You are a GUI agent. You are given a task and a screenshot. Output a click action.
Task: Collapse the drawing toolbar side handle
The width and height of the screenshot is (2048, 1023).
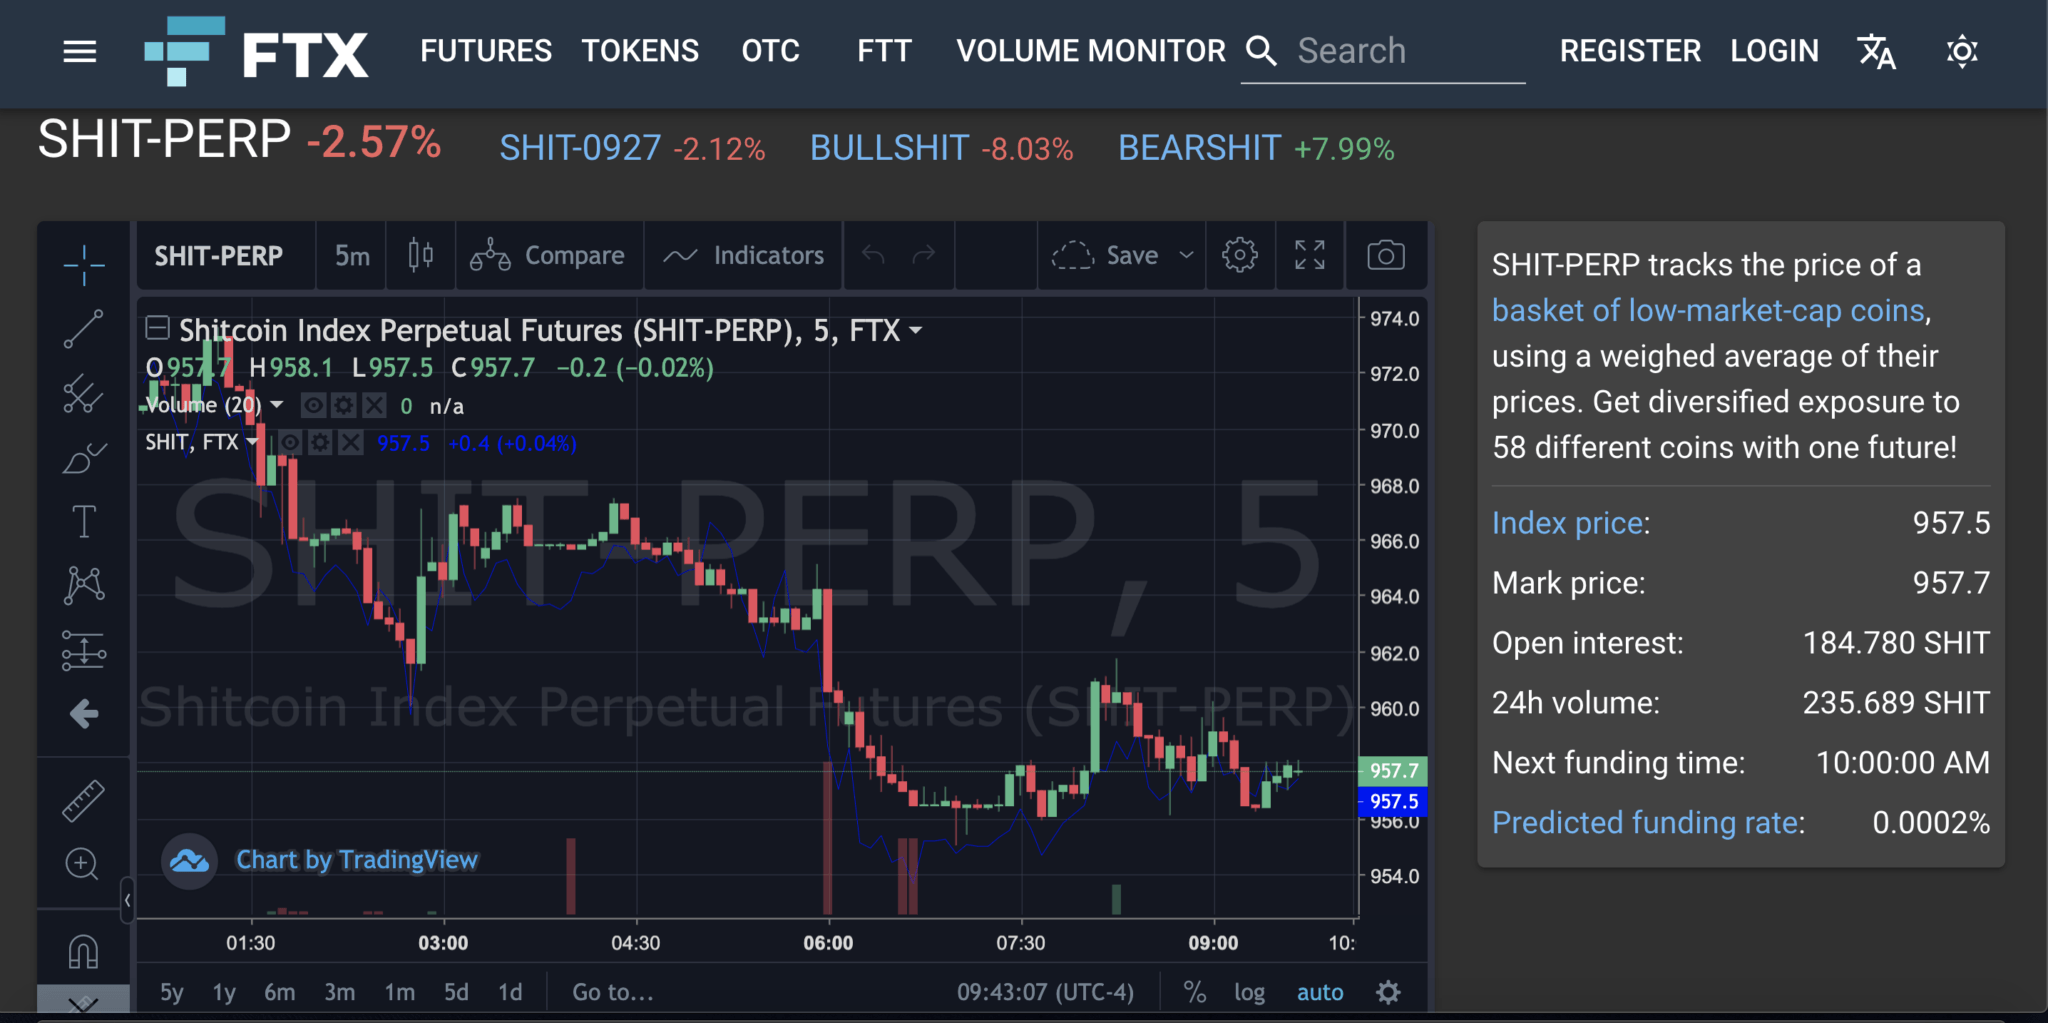(x=127, y=900)
